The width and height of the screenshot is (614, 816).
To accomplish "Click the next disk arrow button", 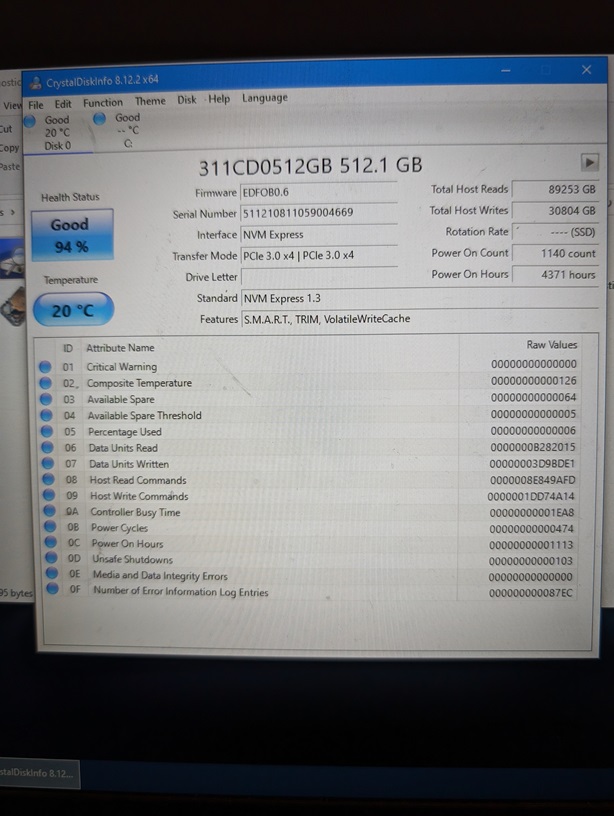I will 590,162.
